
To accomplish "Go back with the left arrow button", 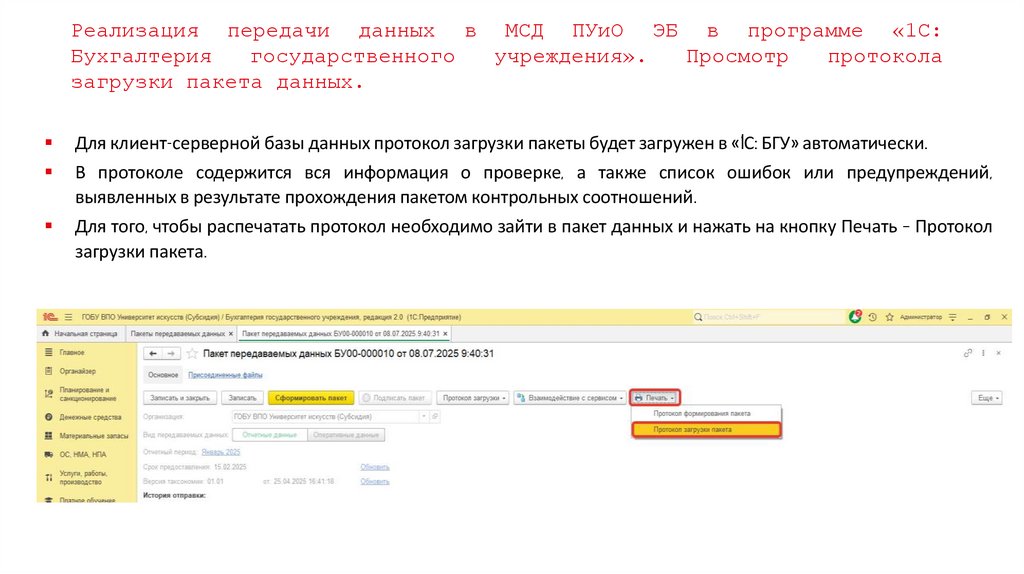I will click(x=153, y=353).
